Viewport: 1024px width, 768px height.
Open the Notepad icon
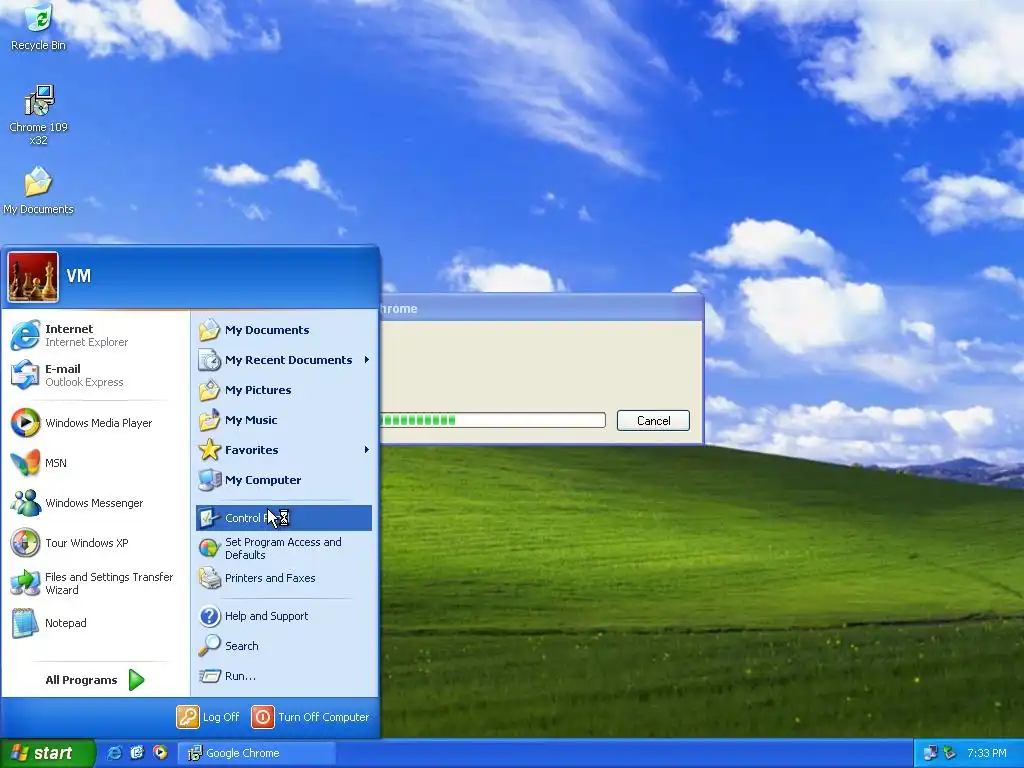(25, 623)
